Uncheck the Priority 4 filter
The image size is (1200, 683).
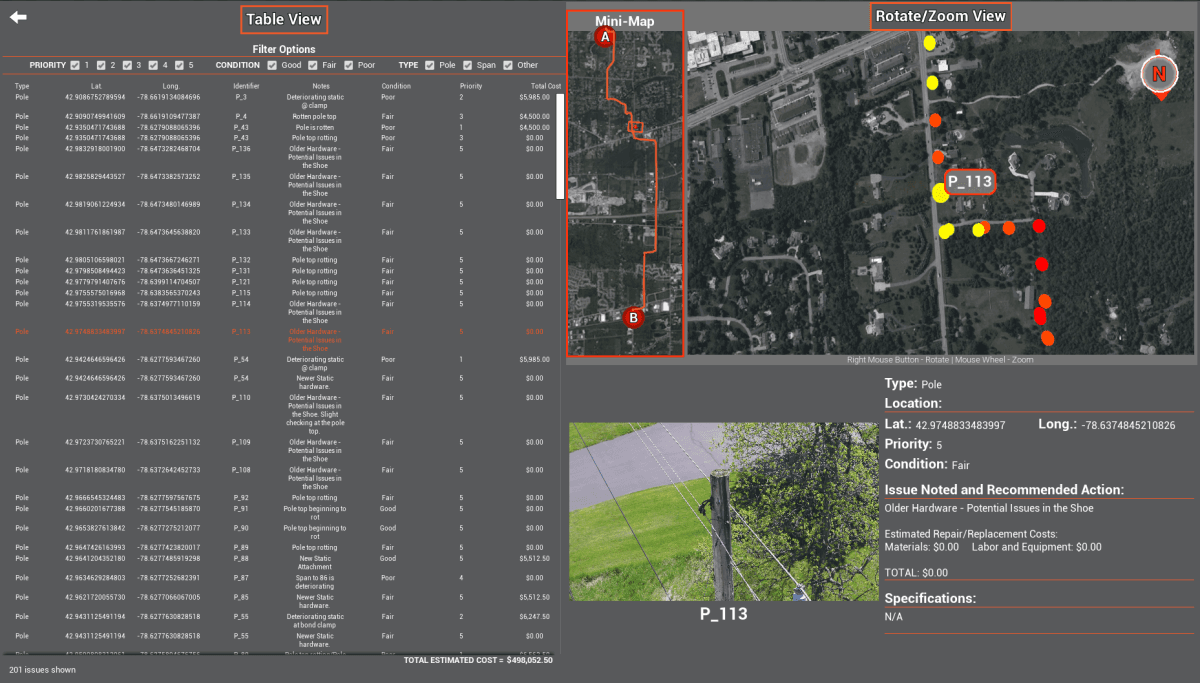click(154, 65)
